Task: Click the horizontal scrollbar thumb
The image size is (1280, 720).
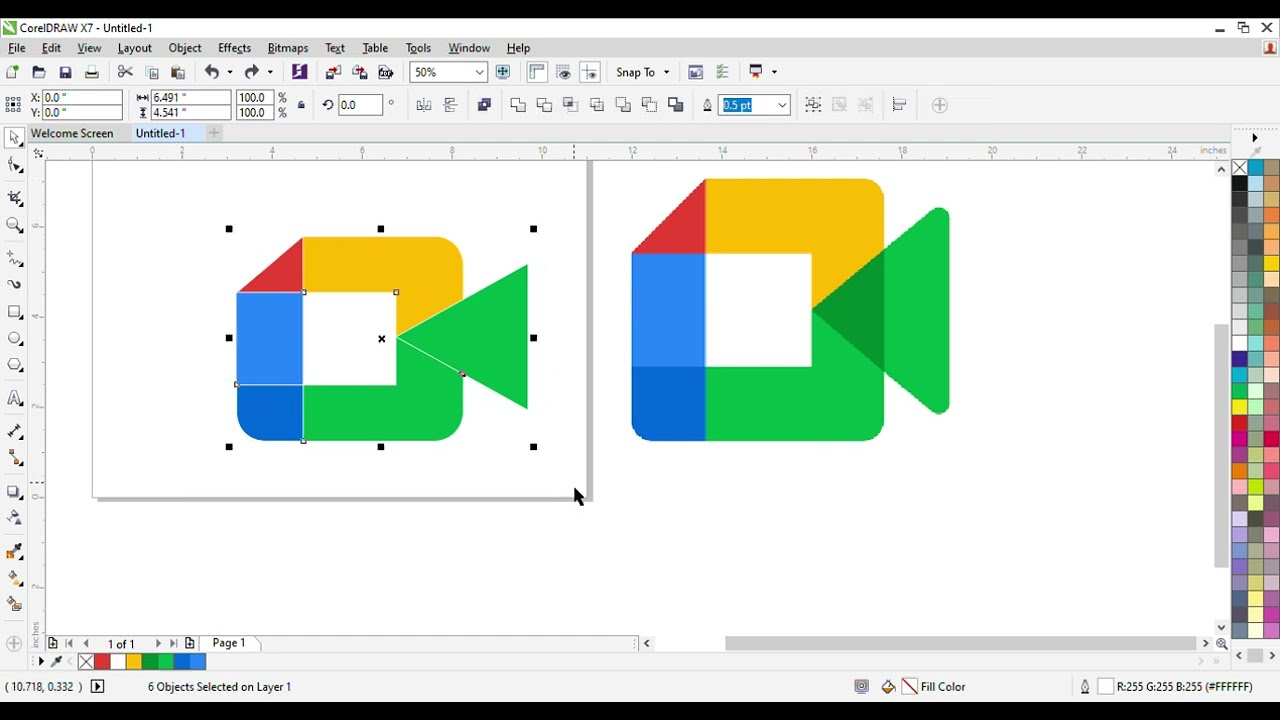Action: (960, 643)
